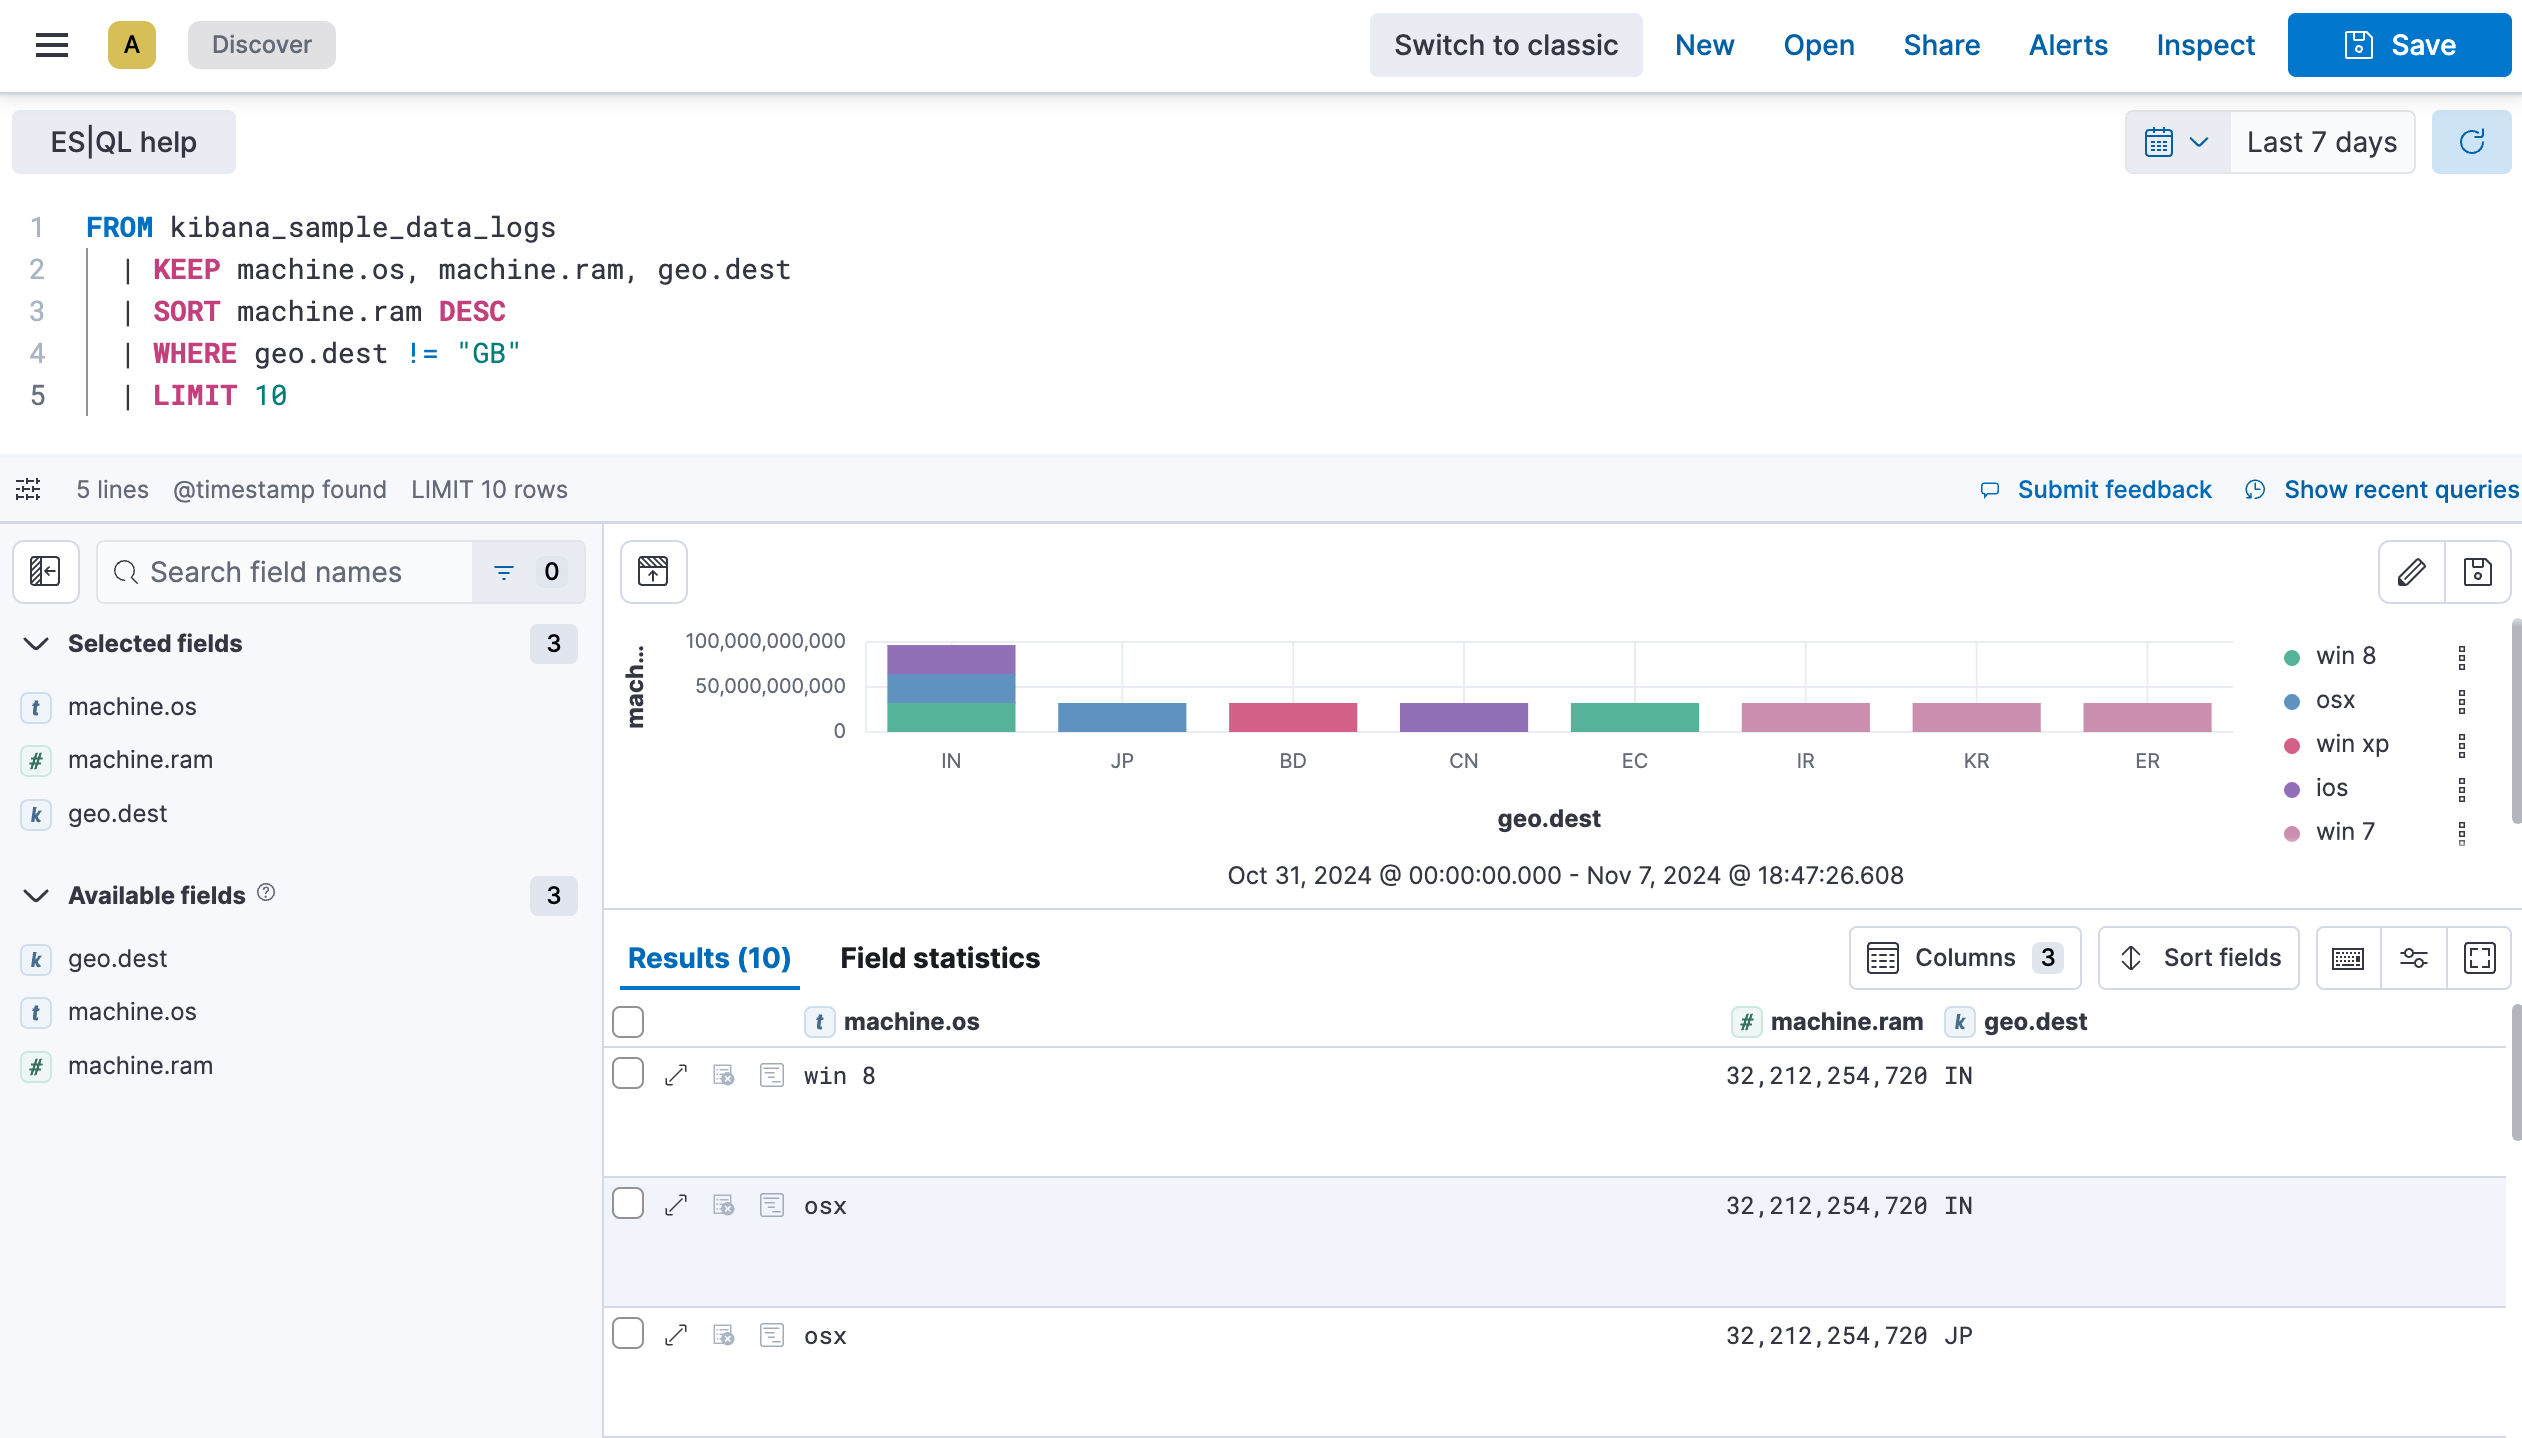Open the date picker calendar dropdown
Viewport: 2522px width, 1438px height.
2176,141
